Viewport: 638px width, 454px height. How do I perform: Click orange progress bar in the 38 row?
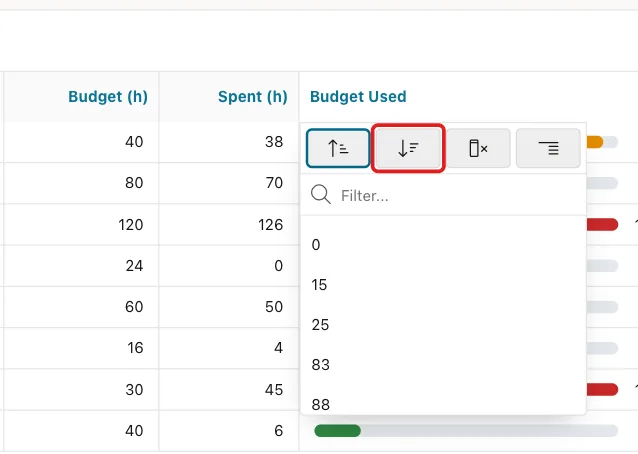pyautogui.click(x=595, y=142)
